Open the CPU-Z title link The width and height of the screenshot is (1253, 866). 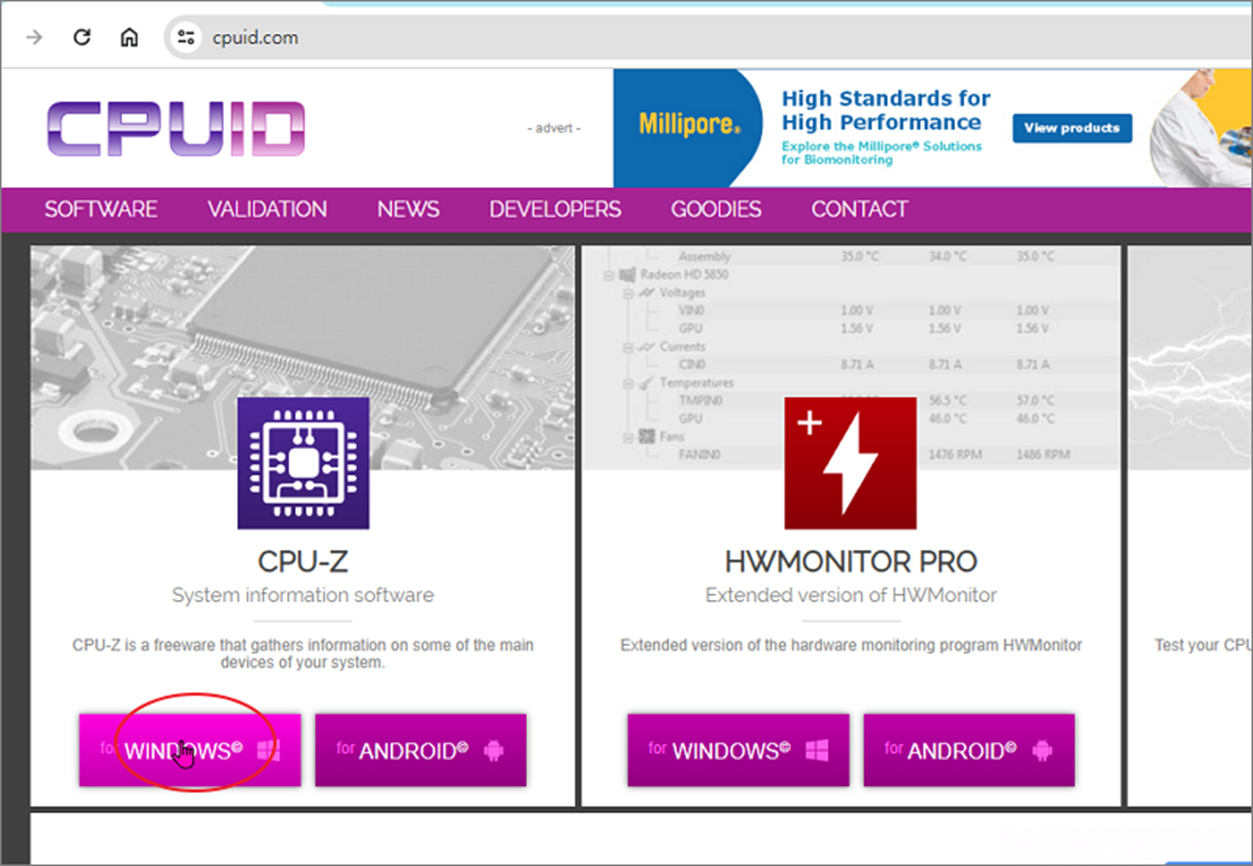tap(303, 561)
